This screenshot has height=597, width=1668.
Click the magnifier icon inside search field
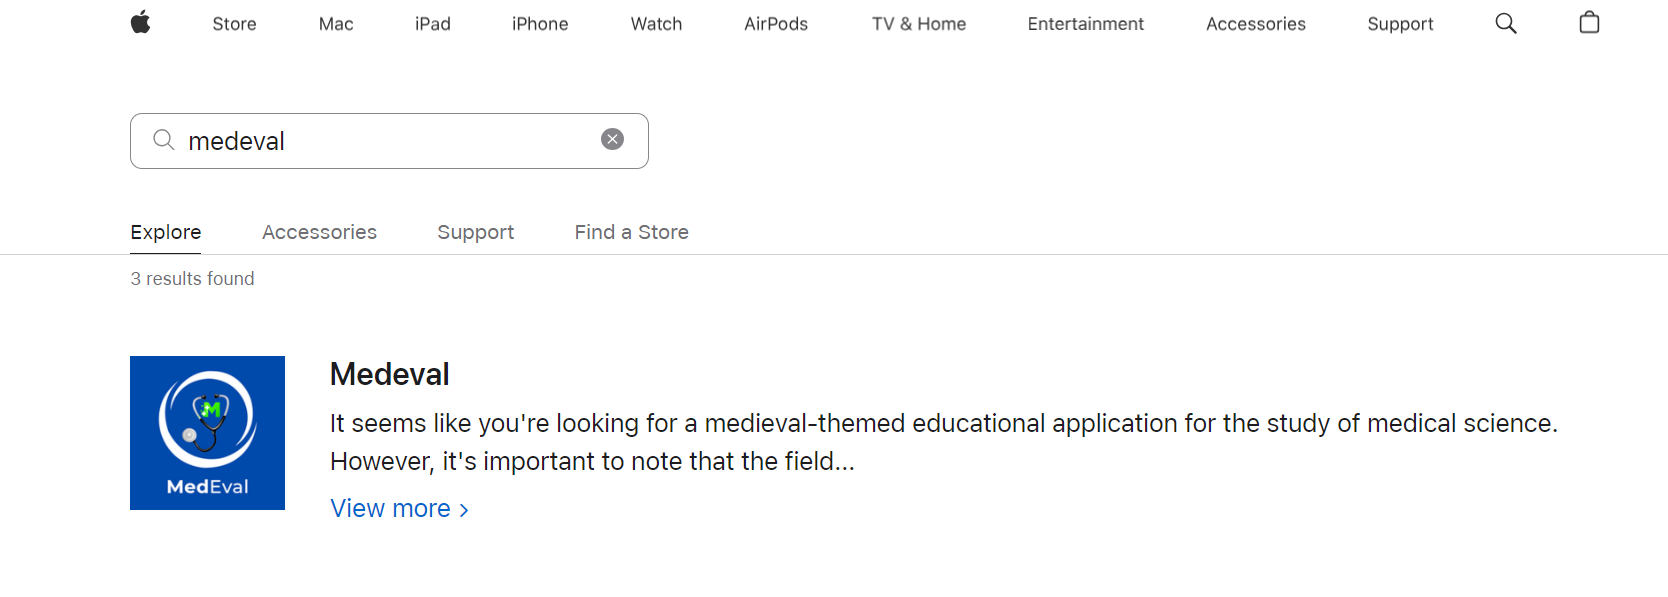point(164,140)
